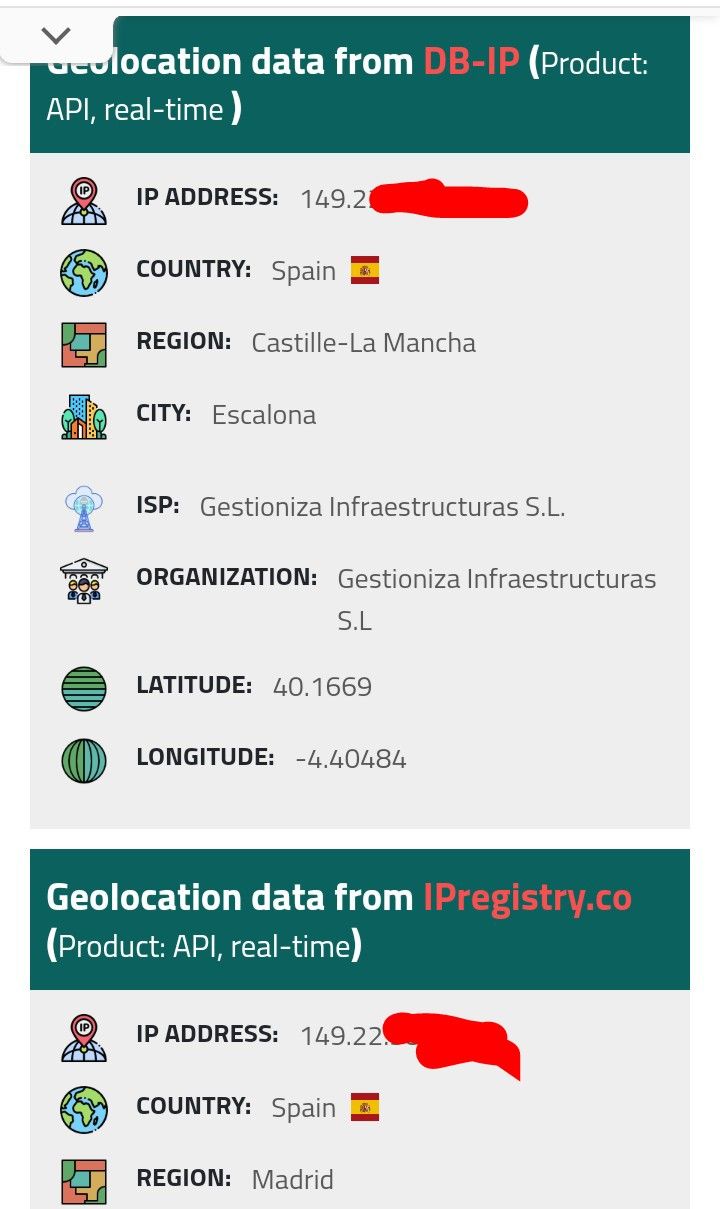The width and height of the screenshot is (720, 1209).
Task: Click the organization building icon
Action: 84,580
